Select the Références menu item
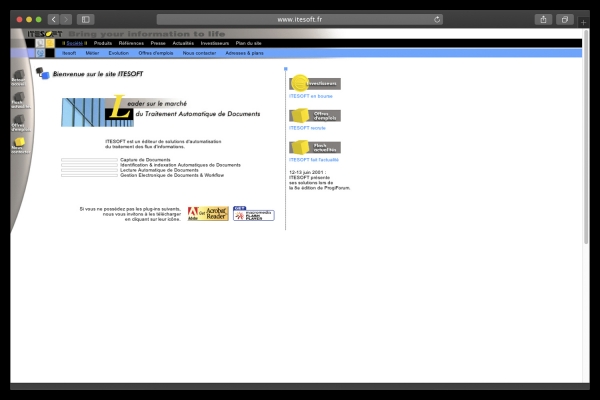 tap(131, 44)
